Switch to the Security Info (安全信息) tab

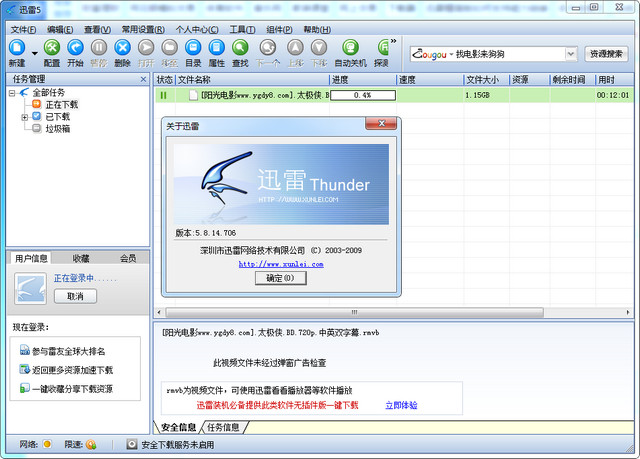coord(178,427)
